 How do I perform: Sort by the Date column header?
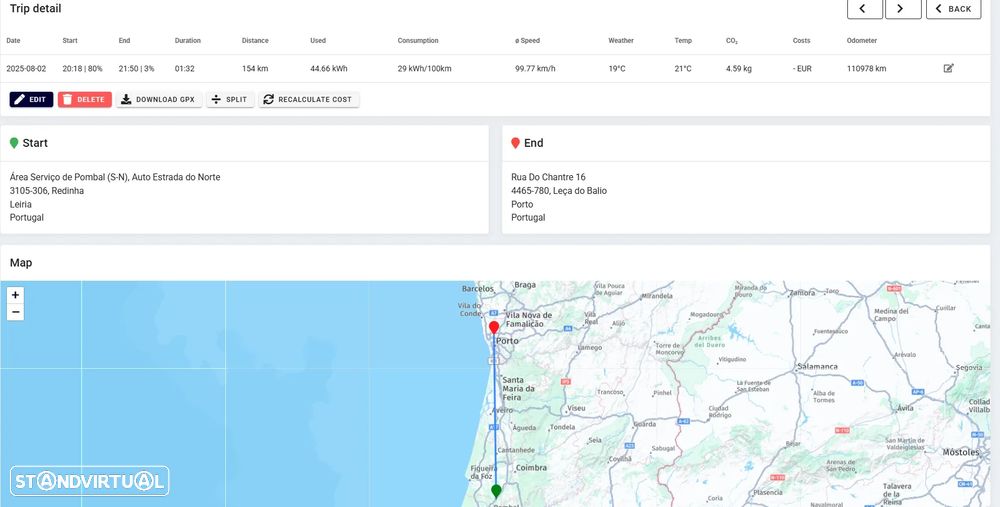pos(13,41)
